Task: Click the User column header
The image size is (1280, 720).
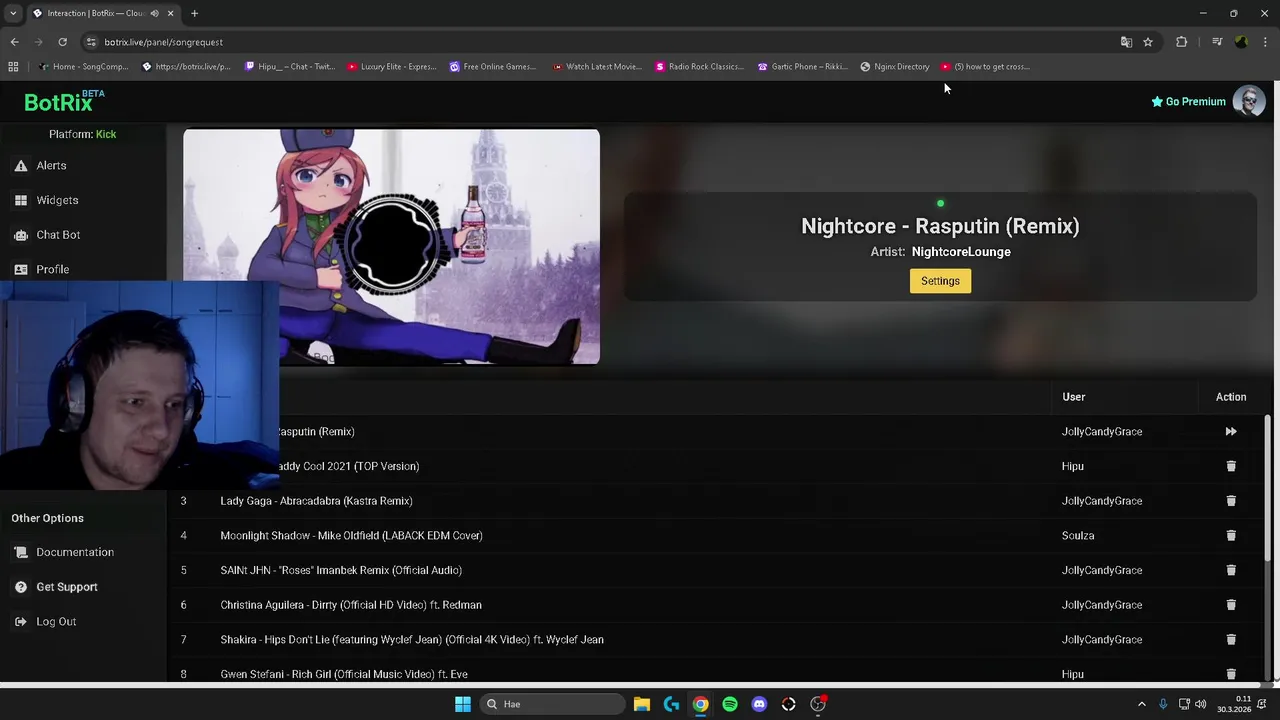Action: pos(1073,397)
